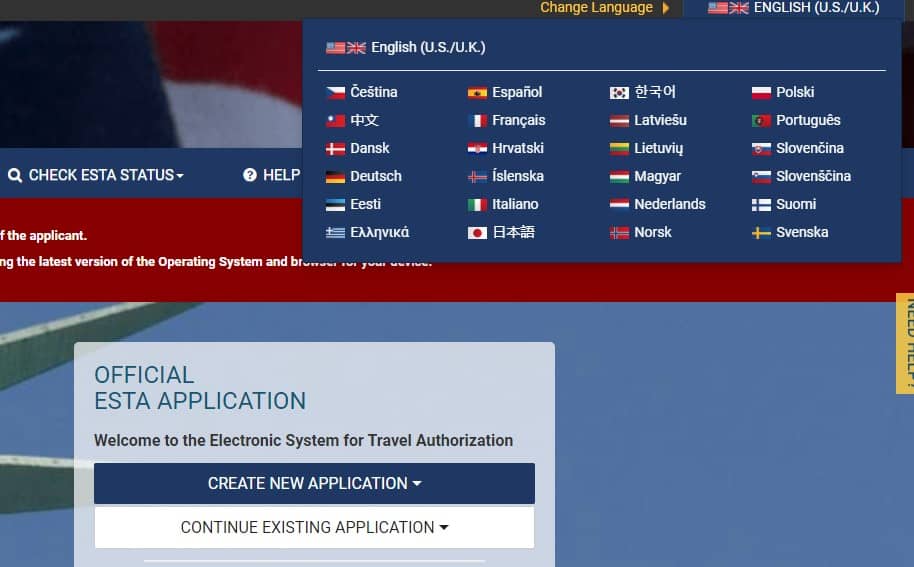Click the Latvian flag icon beside Latviešu

pyautogui.click(x=619, y=121)
